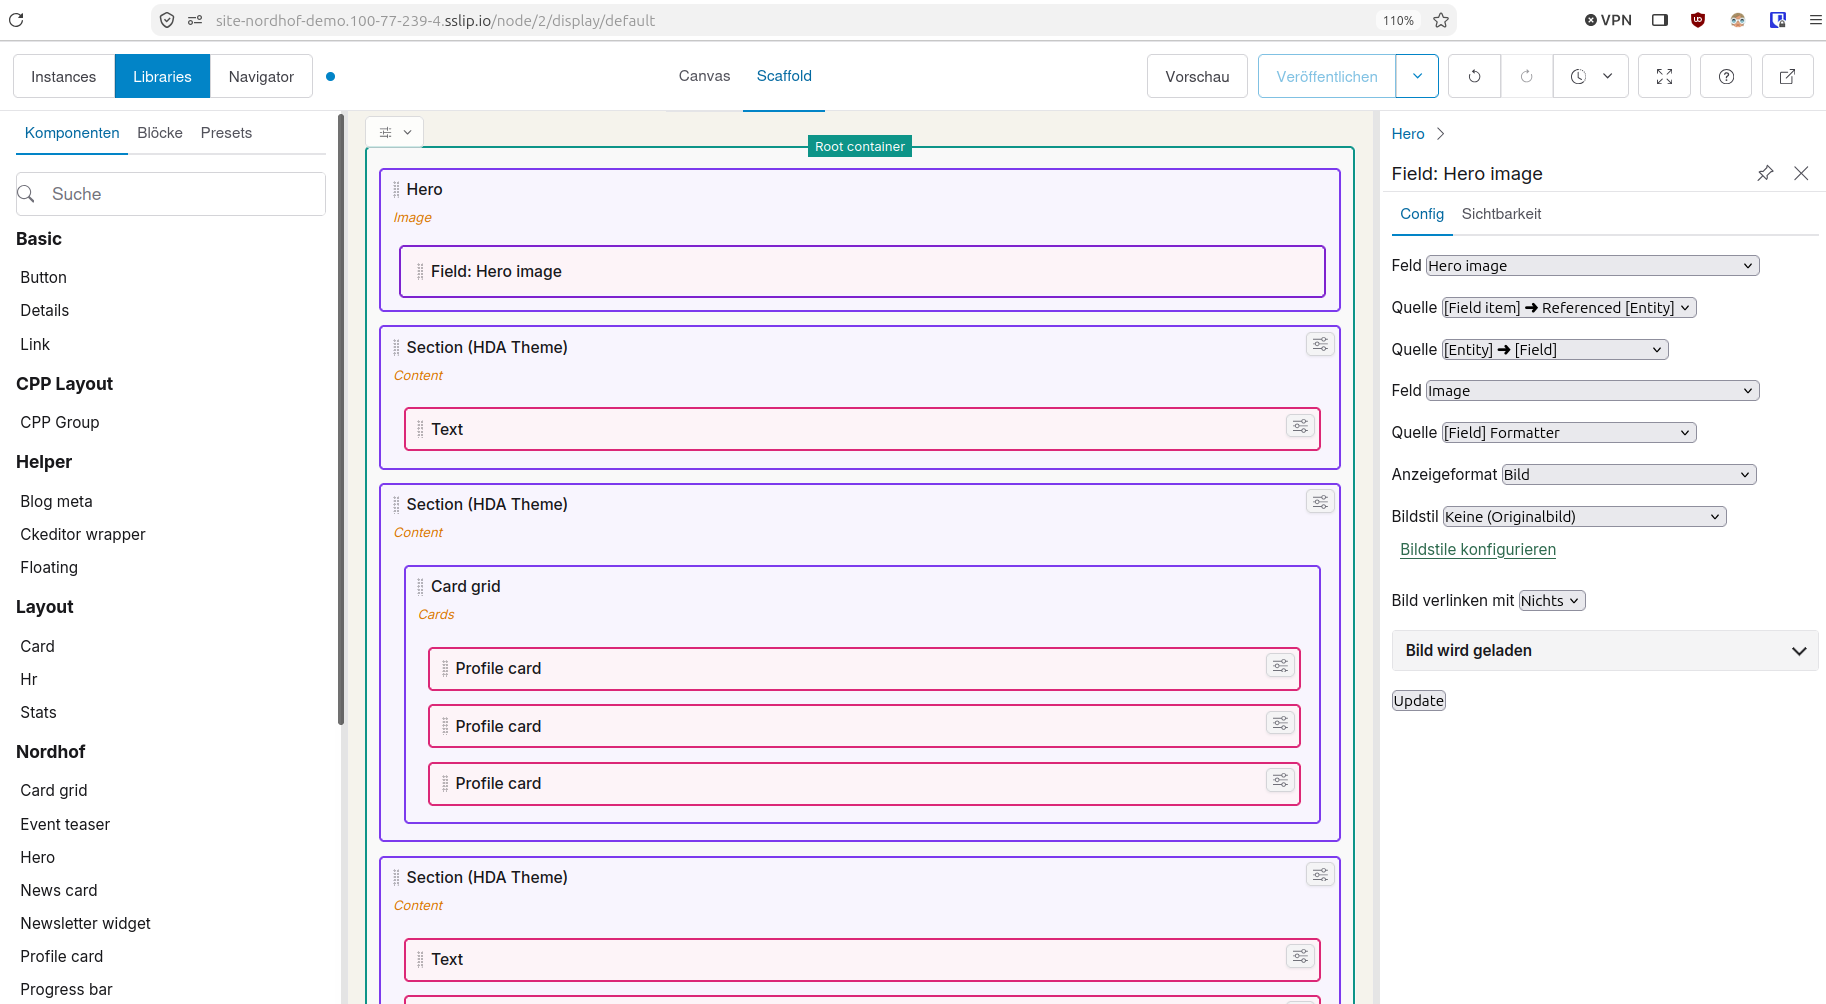Click the Hero breadcrumb link
The image size is (1826, 1004).
[1408, 134]
